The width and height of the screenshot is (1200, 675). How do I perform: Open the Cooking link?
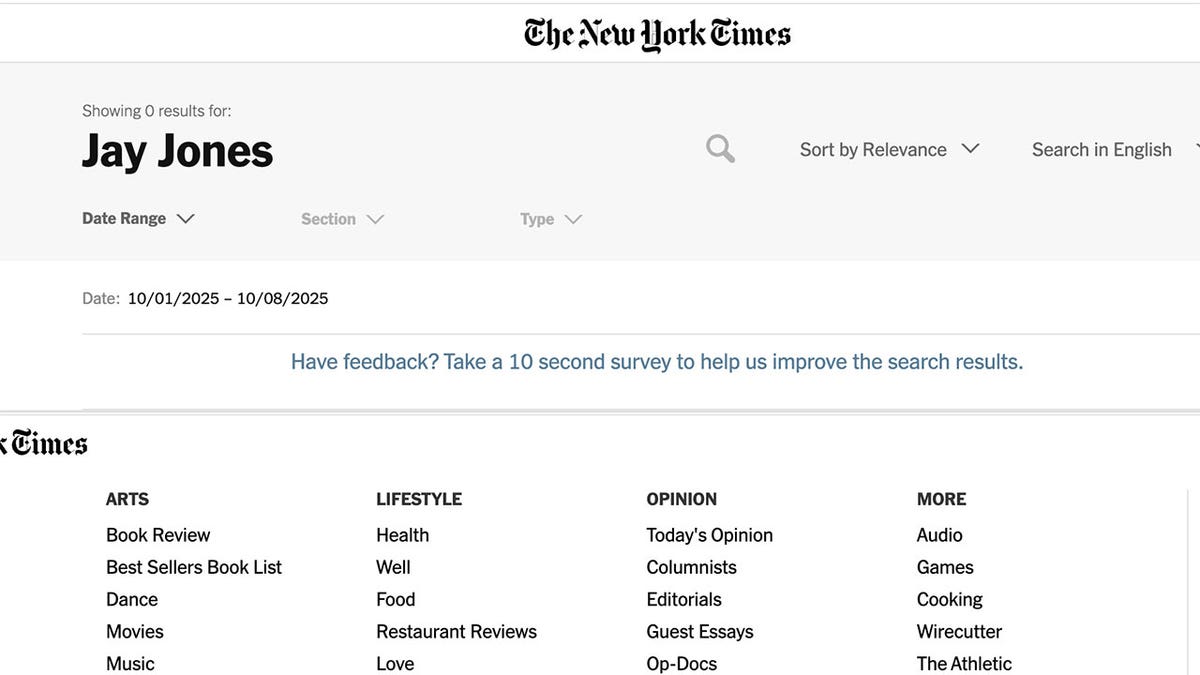pos(949,599)
